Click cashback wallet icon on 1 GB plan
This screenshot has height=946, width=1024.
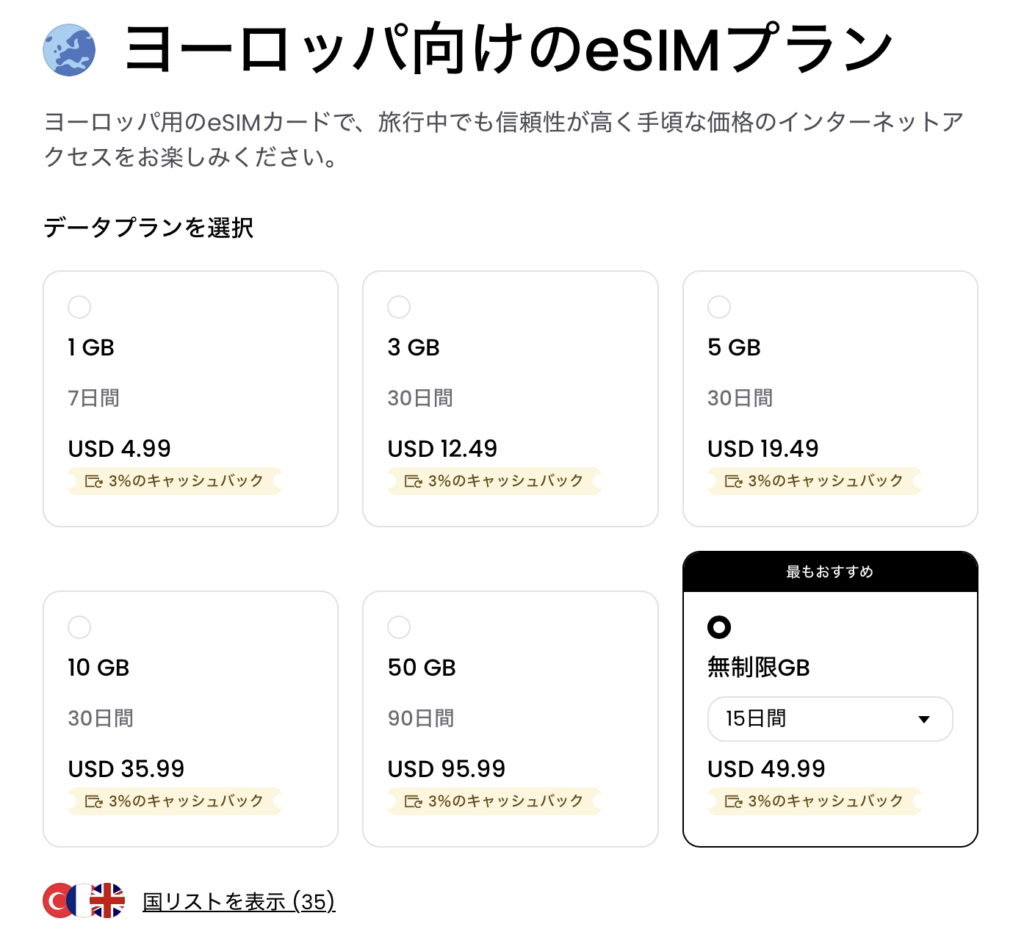tap(94, 482)
